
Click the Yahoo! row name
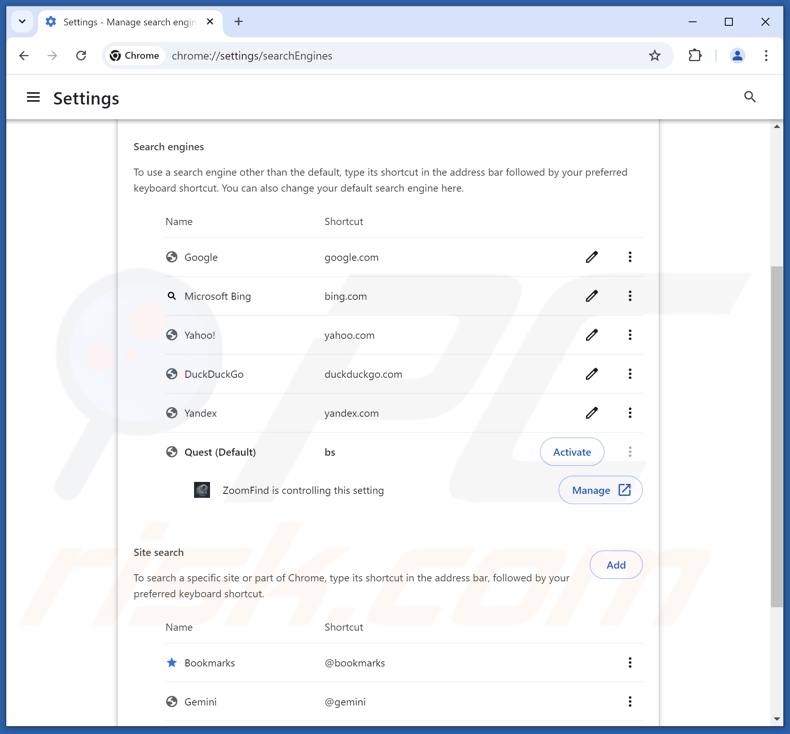click(x=200, y=335)
